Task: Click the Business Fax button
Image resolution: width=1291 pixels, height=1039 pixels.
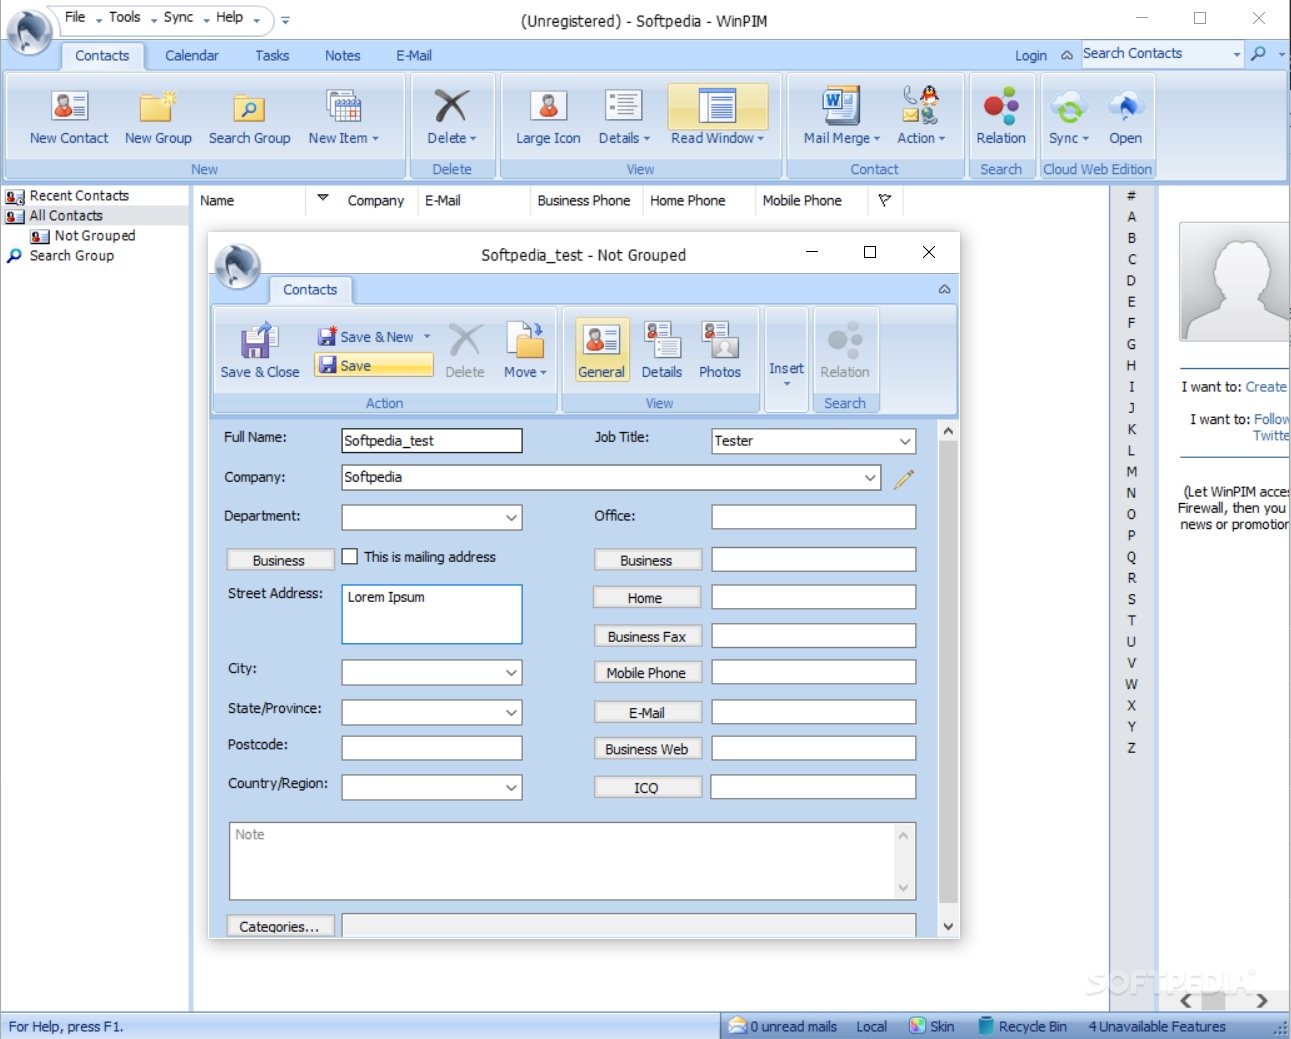Action: point(646,636)
